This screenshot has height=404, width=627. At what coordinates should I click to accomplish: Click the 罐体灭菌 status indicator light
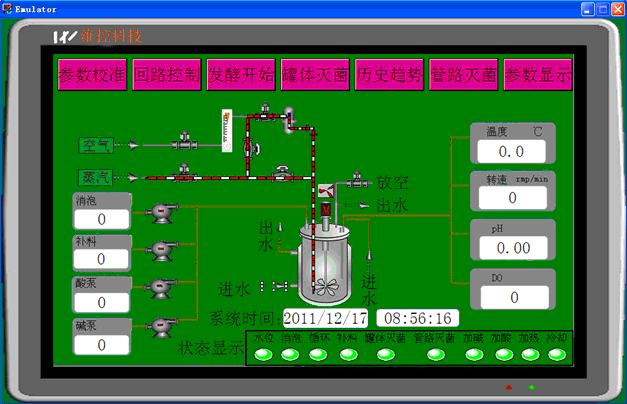386,354
